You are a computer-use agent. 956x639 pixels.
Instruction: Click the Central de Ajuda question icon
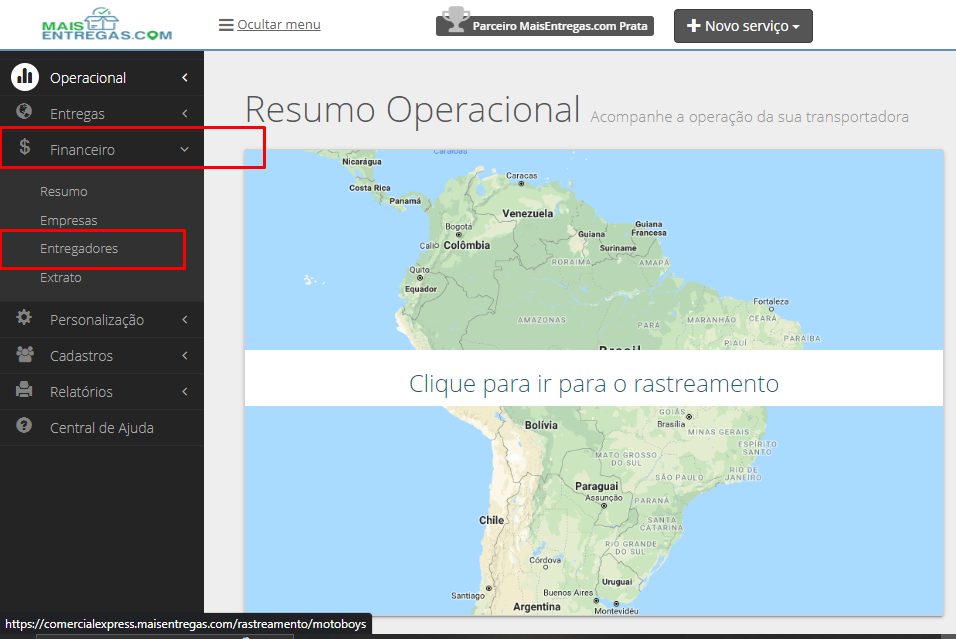point(24,426)
